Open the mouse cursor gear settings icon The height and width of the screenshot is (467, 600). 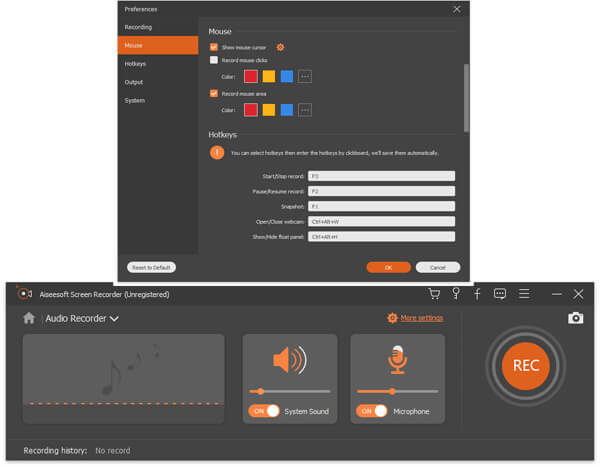click(x=280, y=47)
